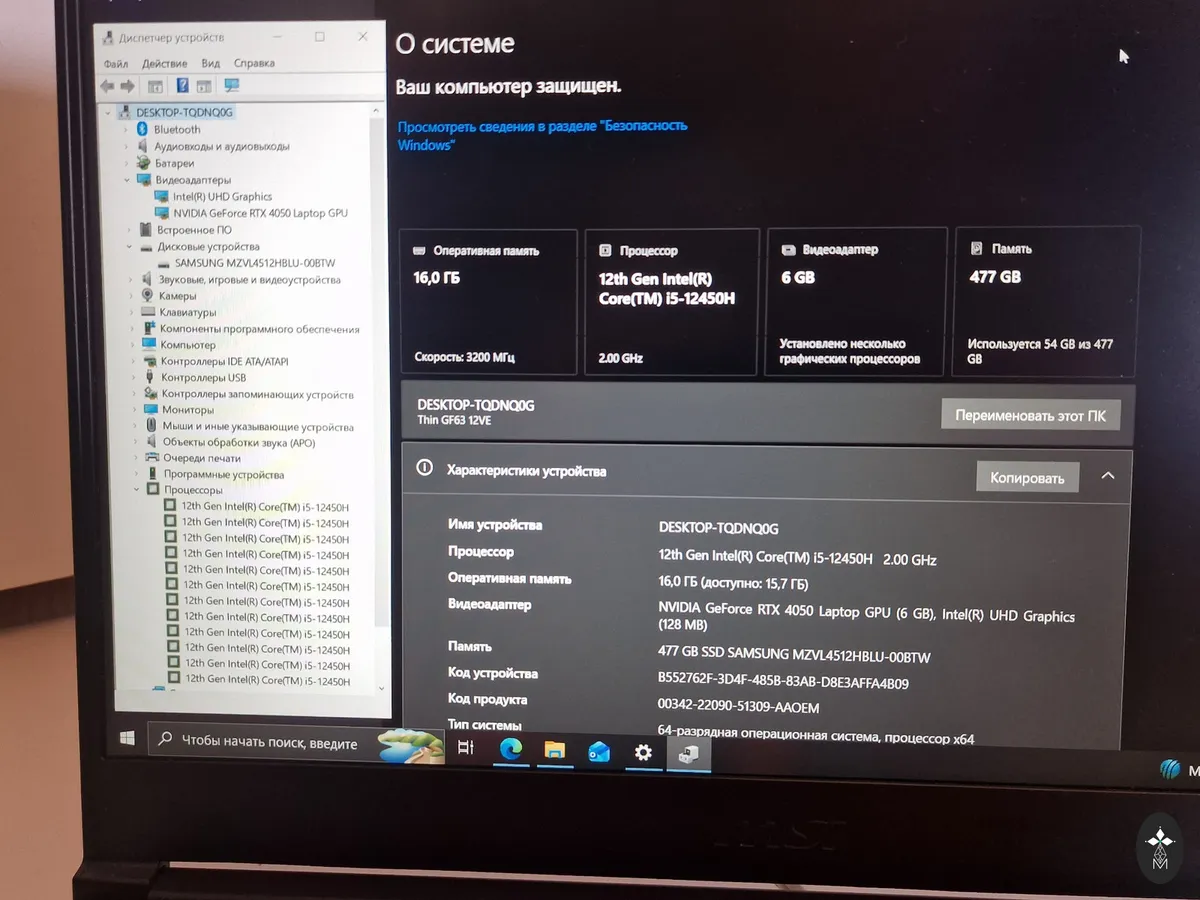Viewport: 1200px width, 900px height.
Task: Click Device Manager scrollbar up arrow
Action: 376,109
